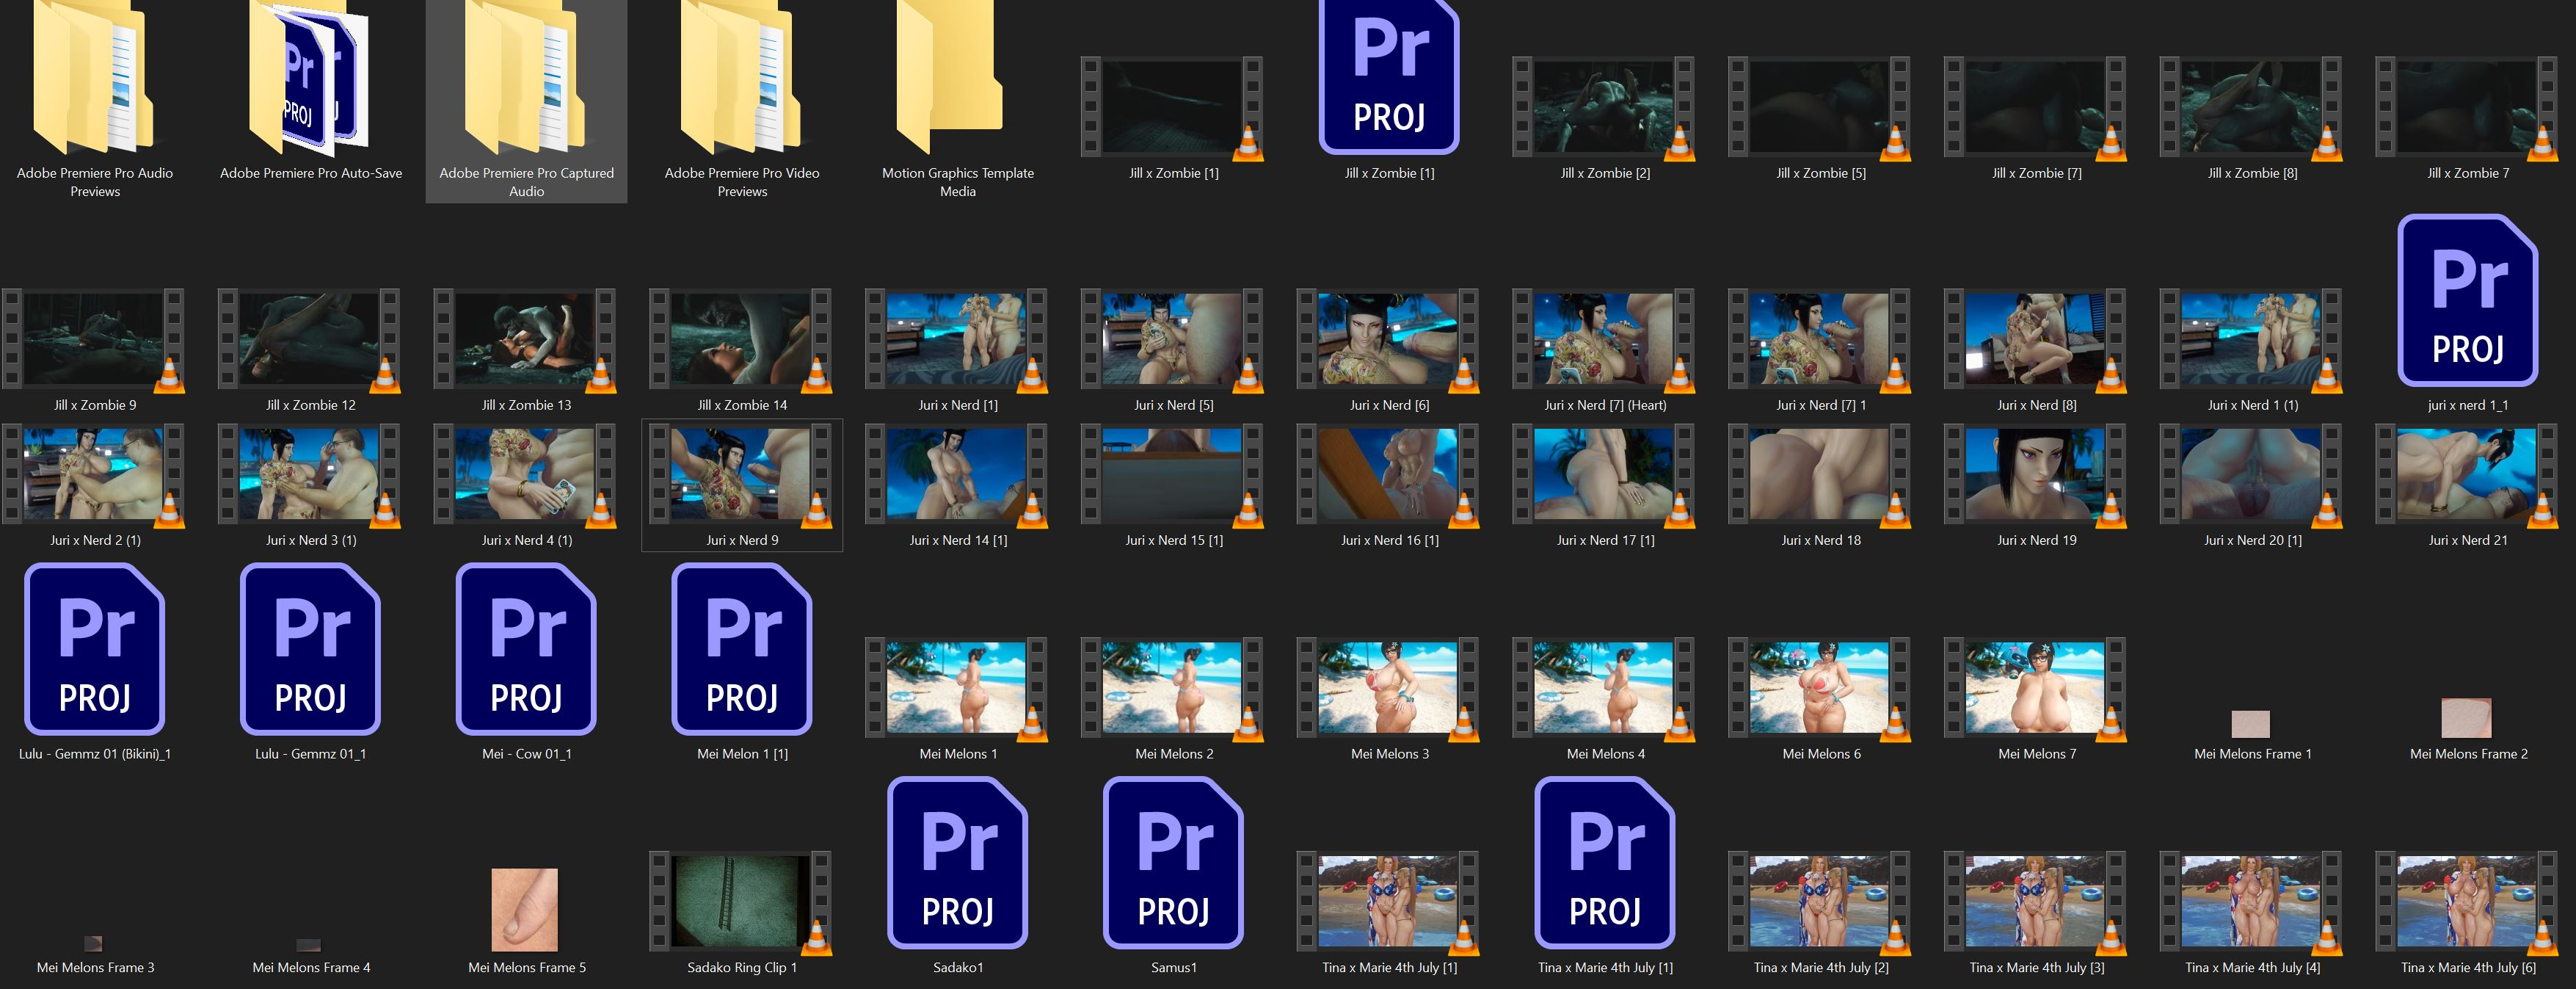Select the "Juri x Nerd 14 [1]" file name
Screen dimensions: 2576x989
tap(958, 540)
